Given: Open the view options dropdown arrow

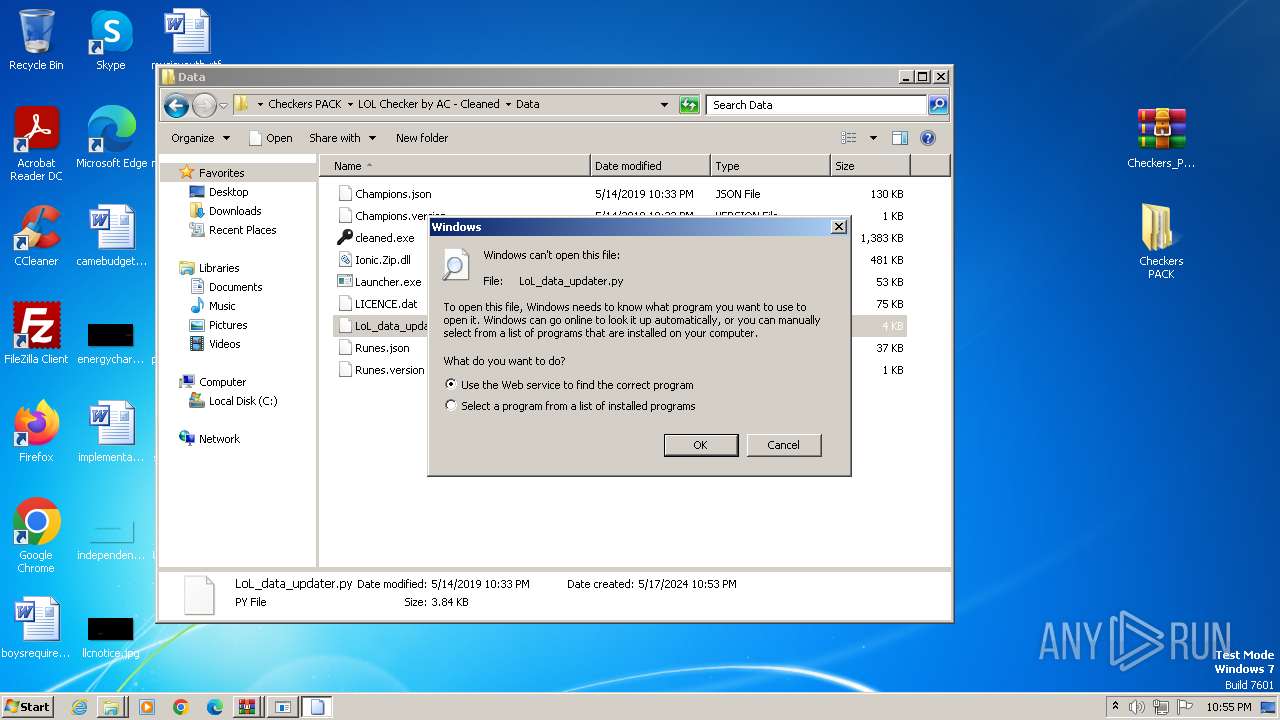Looking at the screenshot, I should 873,138.
